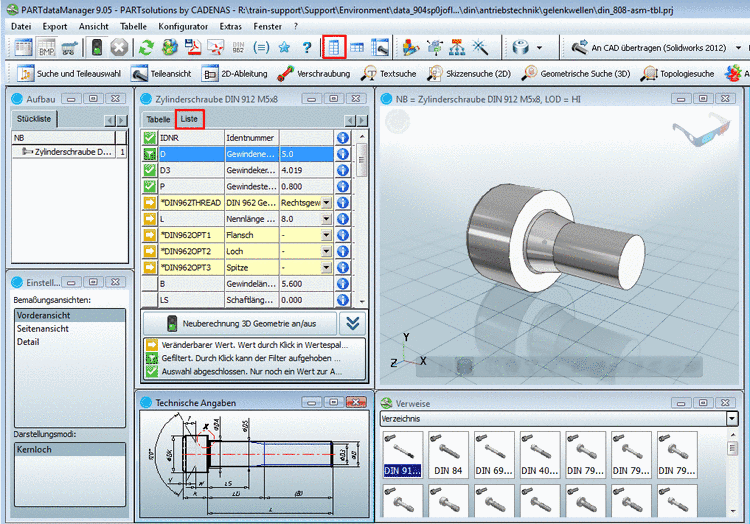The image size is (750, 524).
Task: Remove the filter on row D
Action: 149,154
